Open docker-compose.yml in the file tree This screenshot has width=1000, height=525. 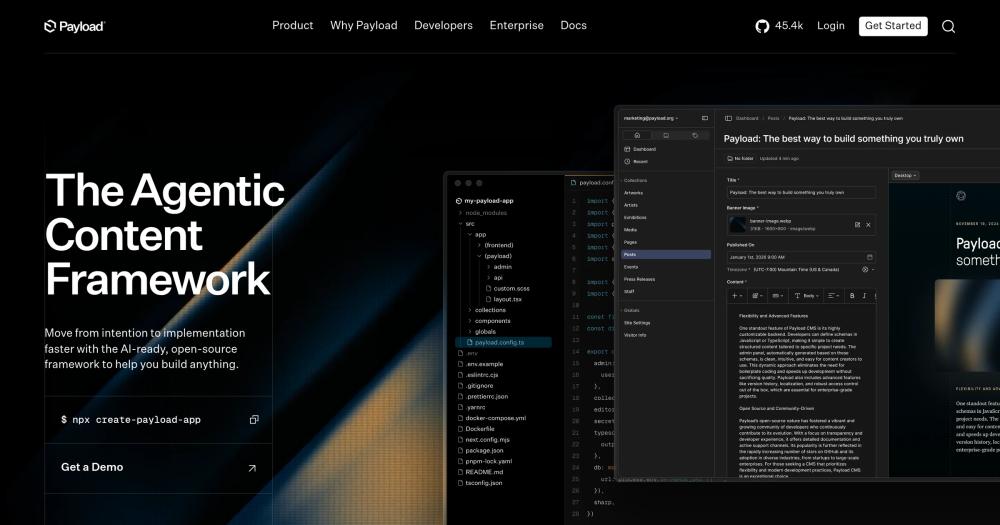[492, 418]
